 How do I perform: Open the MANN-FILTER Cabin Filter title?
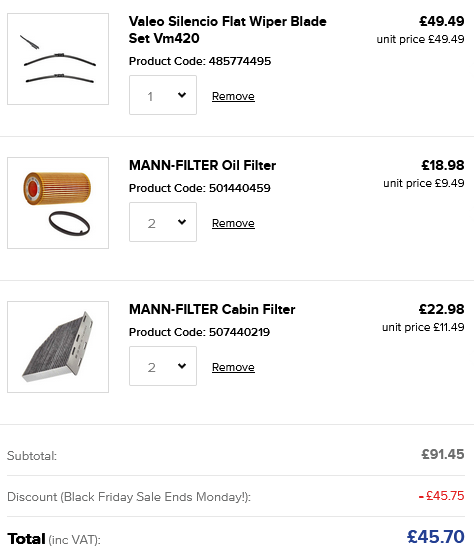212,309
